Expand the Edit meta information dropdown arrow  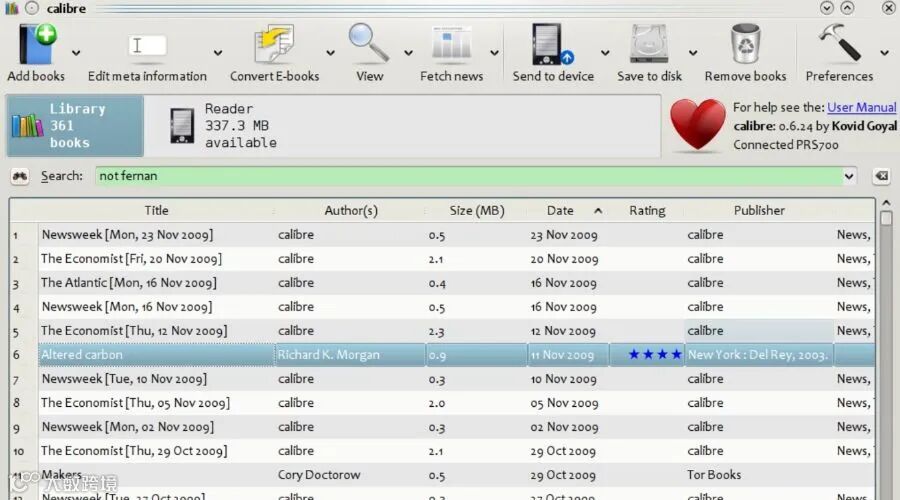click(x=218, y=53)
